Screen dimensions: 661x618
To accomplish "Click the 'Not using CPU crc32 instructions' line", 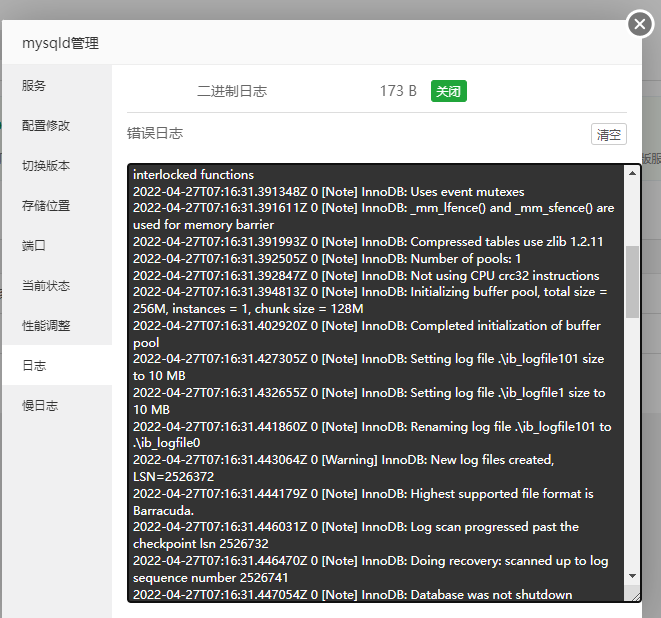I will [366, 276].
